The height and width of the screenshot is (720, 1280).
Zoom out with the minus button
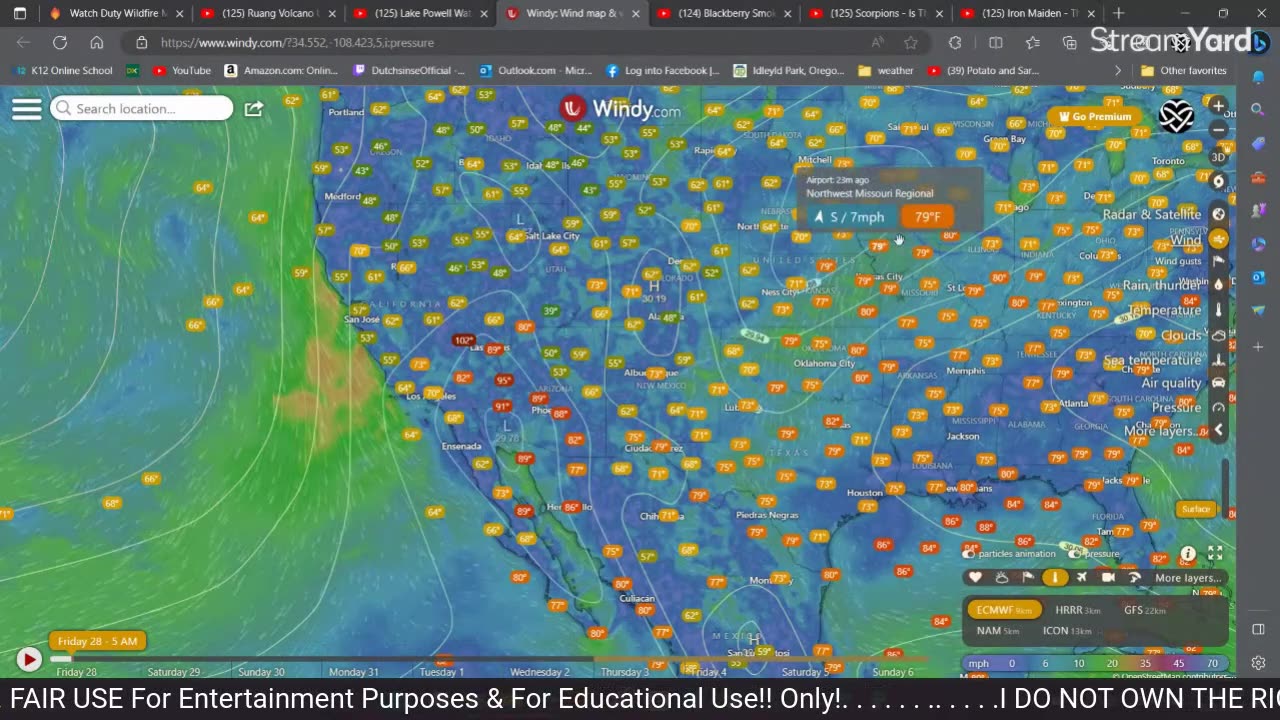[1218, 130]
